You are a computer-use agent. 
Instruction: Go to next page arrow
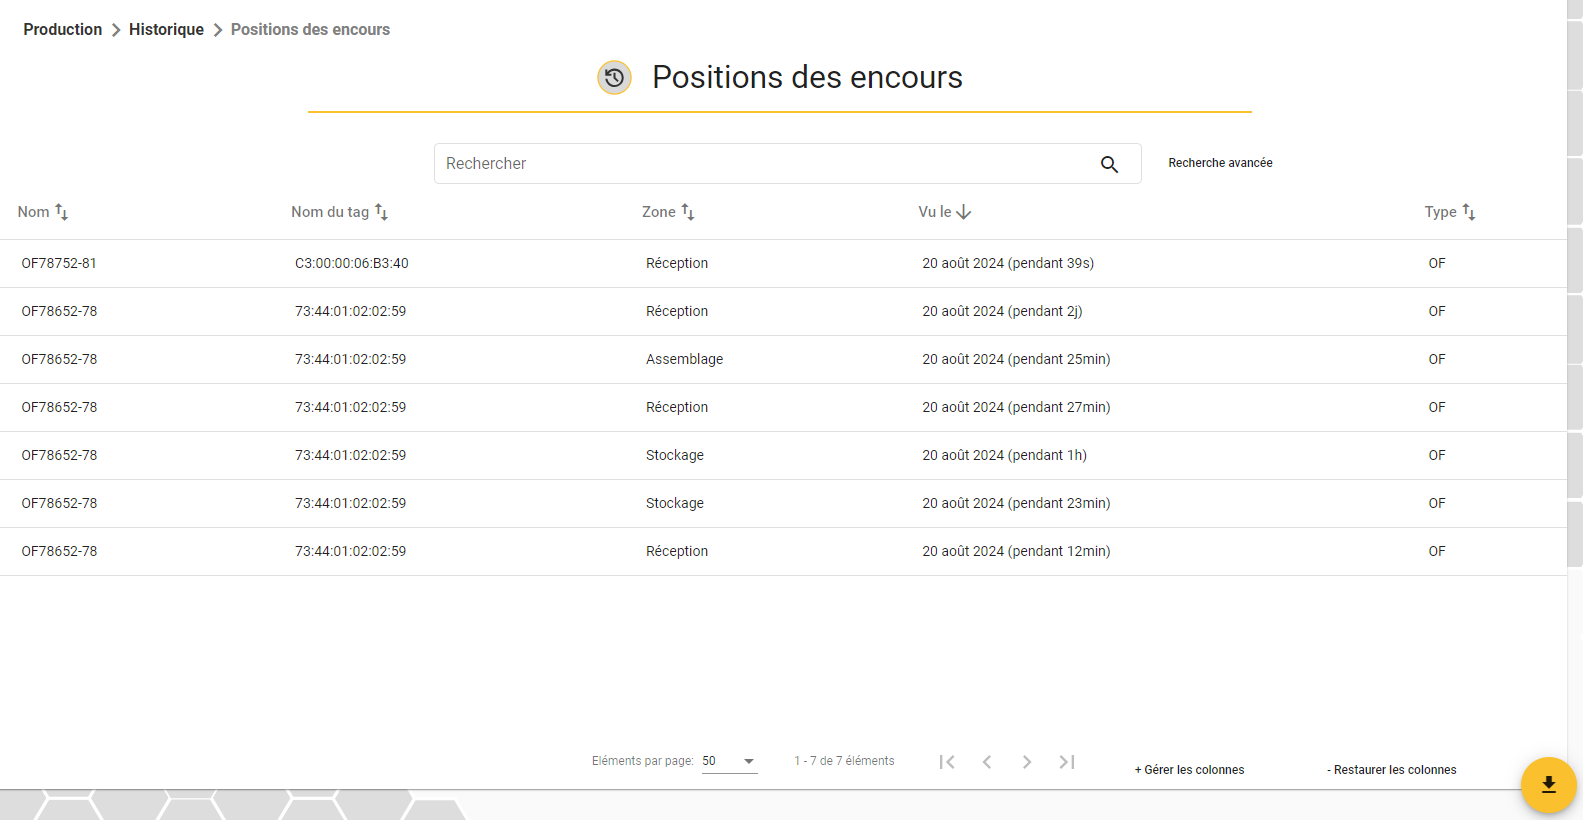(x=1027, y=762)
